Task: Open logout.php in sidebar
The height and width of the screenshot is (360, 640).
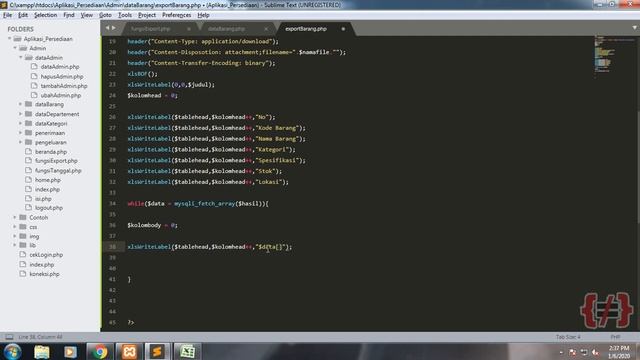Action: click(49, 208)
